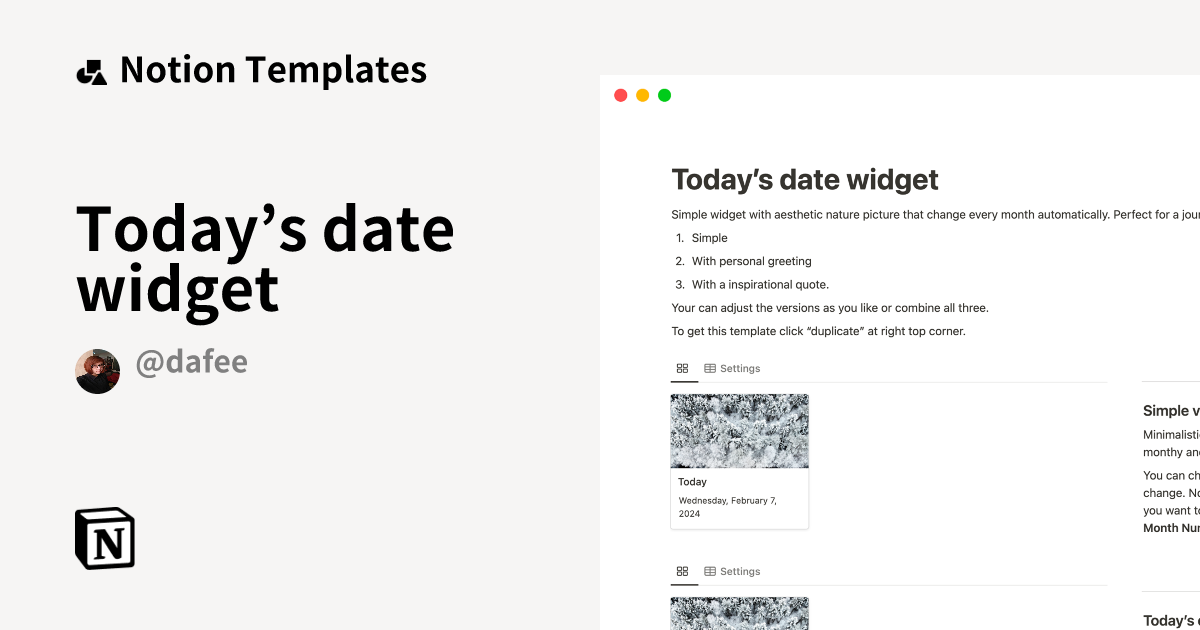Viewport: 1200px width, 630px height.
Task: Click the black Notion N cube logo
Action: coord(105,539)
